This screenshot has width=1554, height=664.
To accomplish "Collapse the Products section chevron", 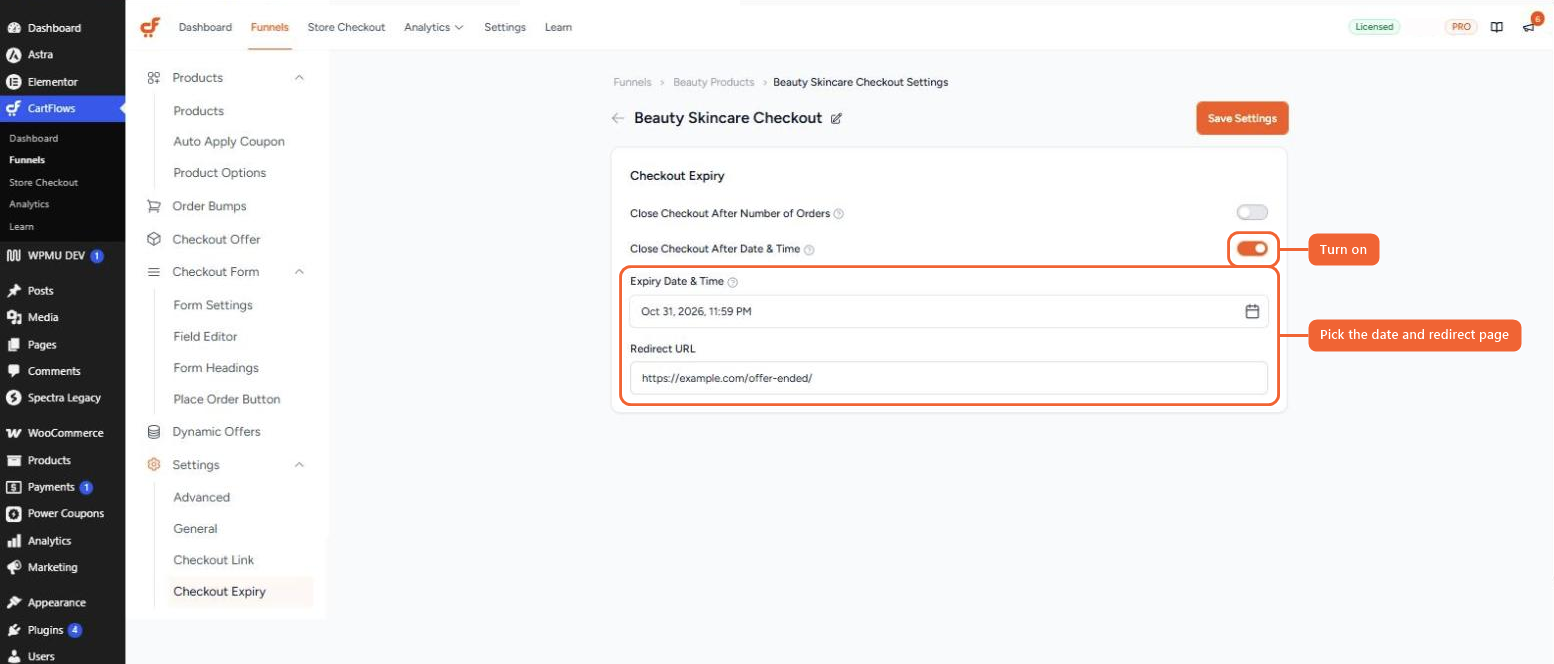I will [299, 77].
